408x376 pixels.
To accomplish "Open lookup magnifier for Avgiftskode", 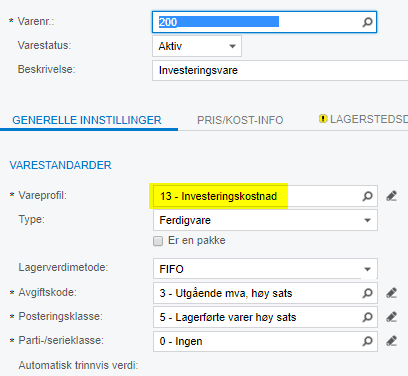I will 367,293.
